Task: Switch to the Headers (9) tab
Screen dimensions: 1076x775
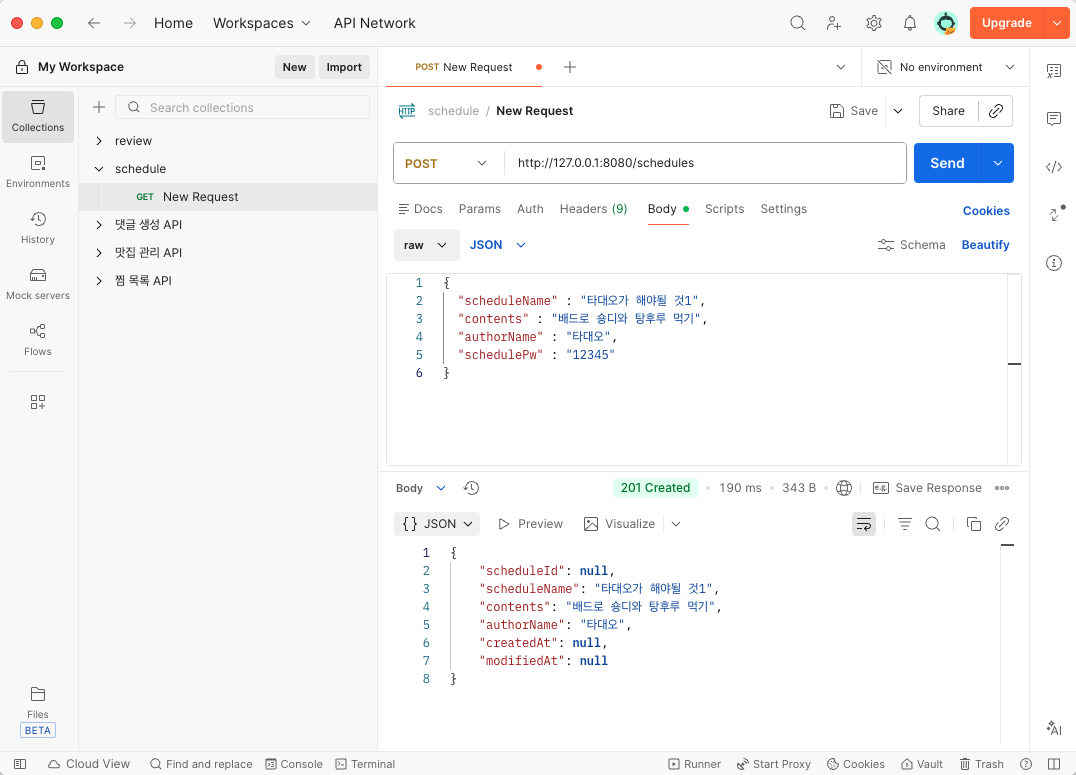Action: coord(593,209)
